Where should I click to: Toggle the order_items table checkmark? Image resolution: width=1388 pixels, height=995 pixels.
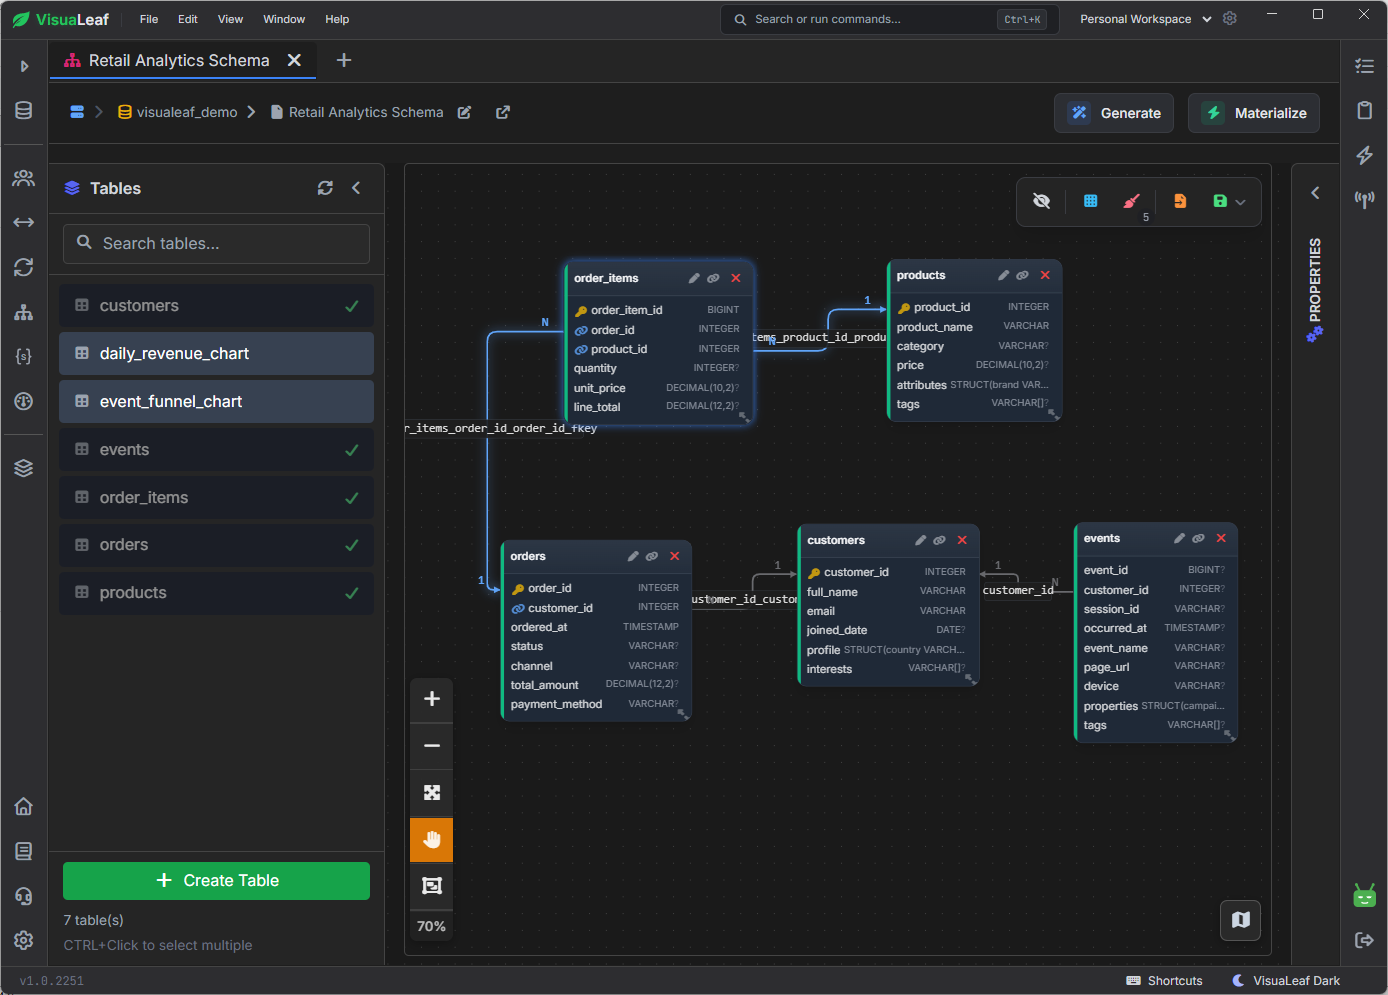[352, 498]
